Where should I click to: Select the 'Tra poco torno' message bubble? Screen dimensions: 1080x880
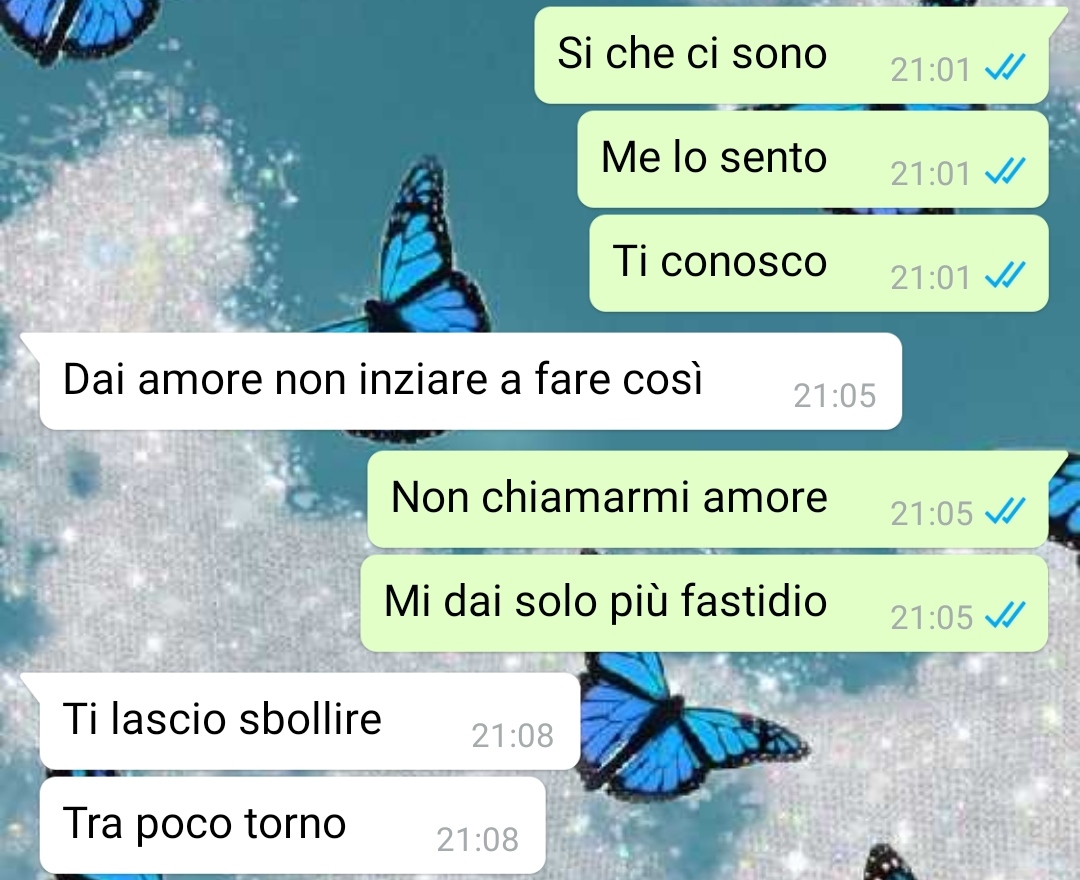(293, 826)
